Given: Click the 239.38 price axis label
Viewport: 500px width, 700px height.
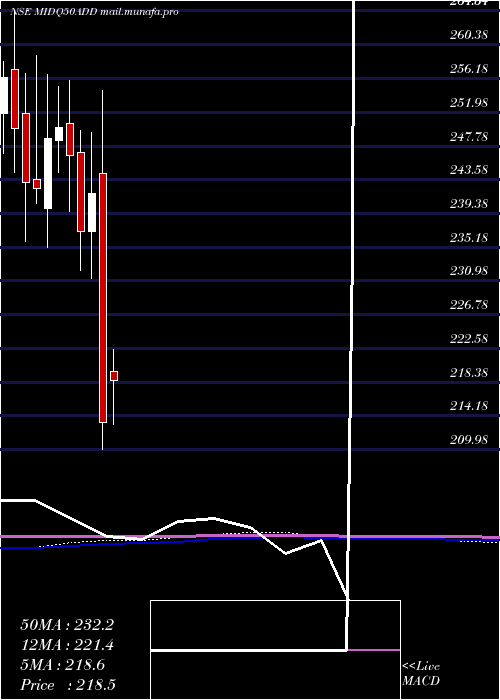Looking at the screenshot, I should point(469,204).
